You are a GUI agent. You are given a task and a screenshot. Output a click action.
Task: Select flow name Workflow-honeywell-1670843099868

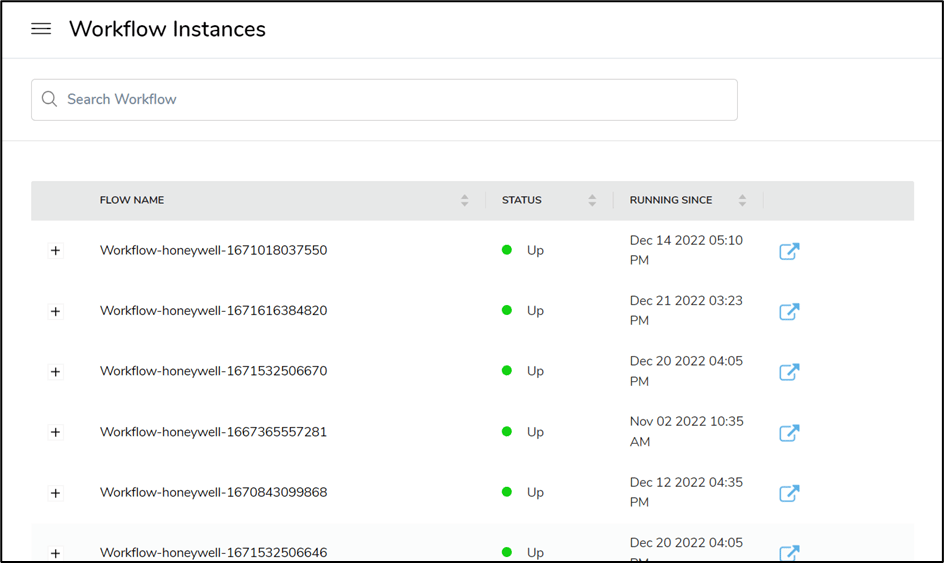(214, 492)
